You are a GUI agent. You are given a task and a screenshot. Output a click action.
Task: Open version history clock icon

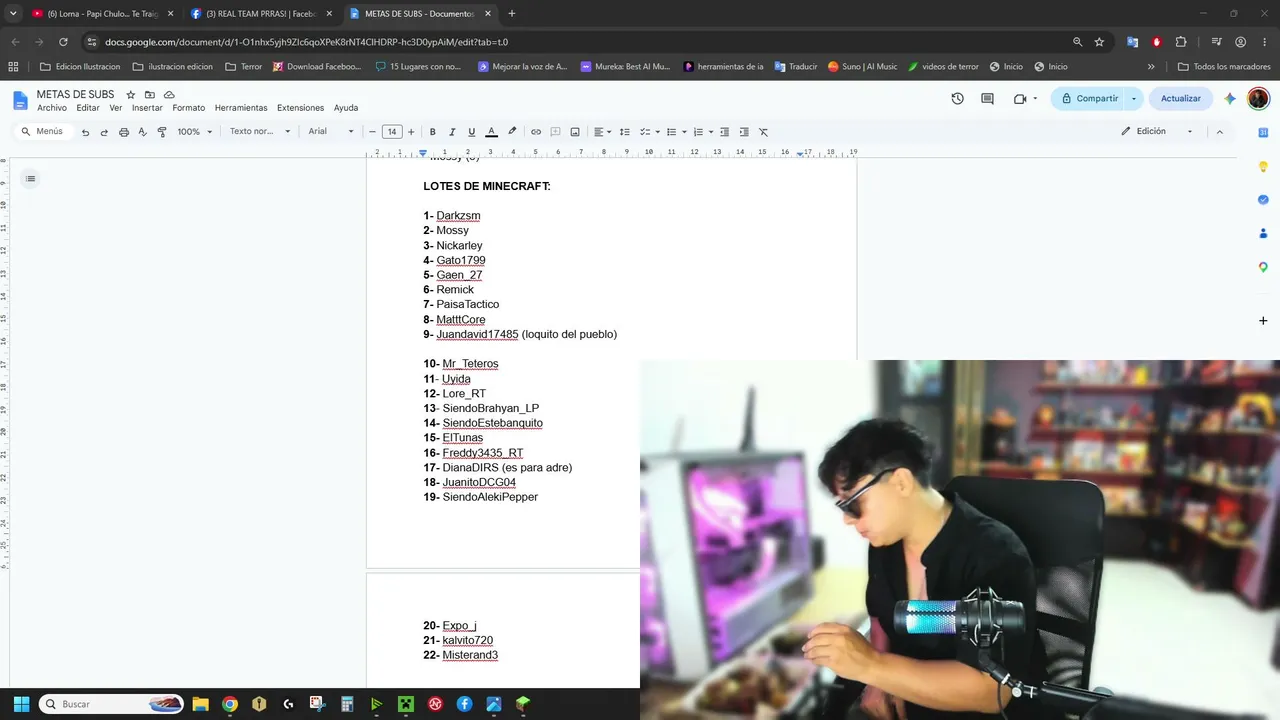[x=958, y=99]
